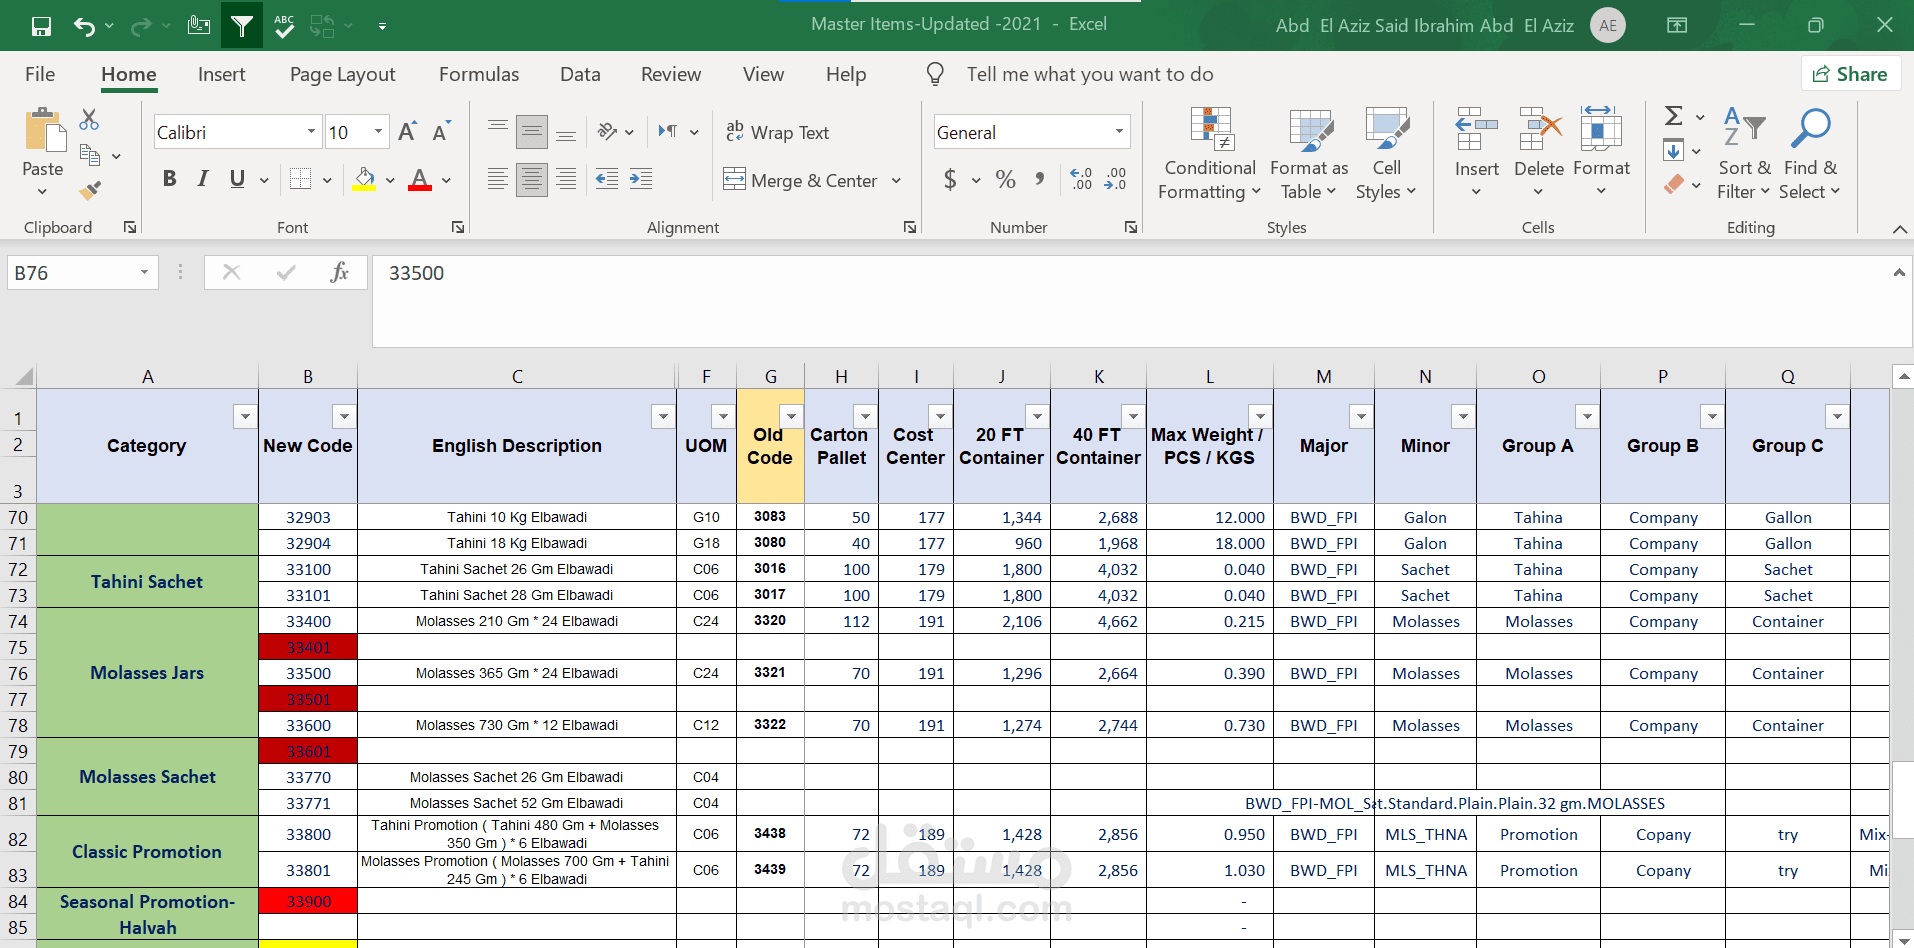This screenshot has width=1914, height=948.
Task: Click the AutoSum sigma icon
Action: (1673, 116)
